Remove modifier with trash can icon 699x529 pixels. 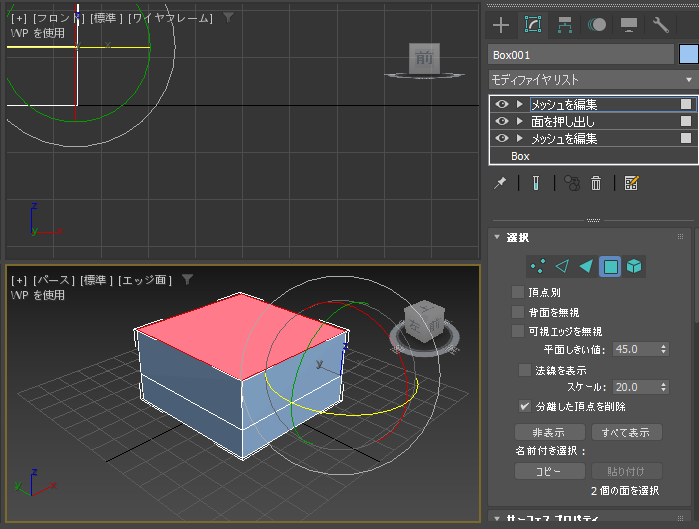click(596, 183)
